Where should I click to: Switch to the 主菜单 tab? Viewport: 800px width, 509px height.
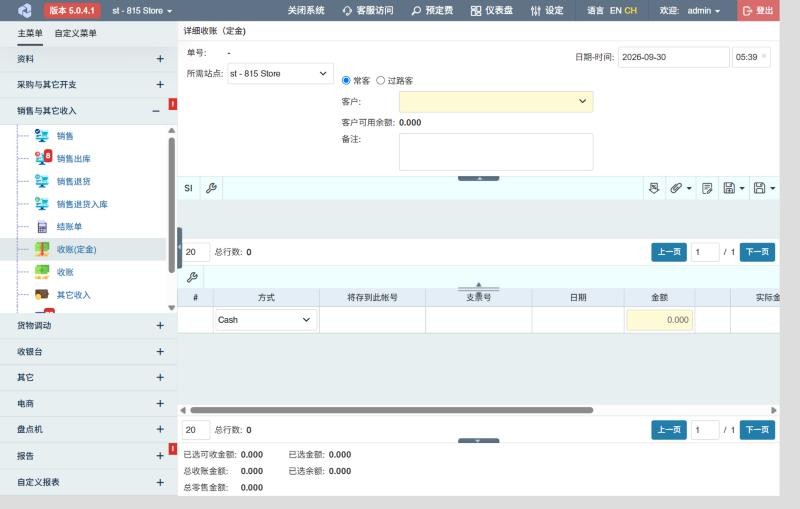(30, 33)
